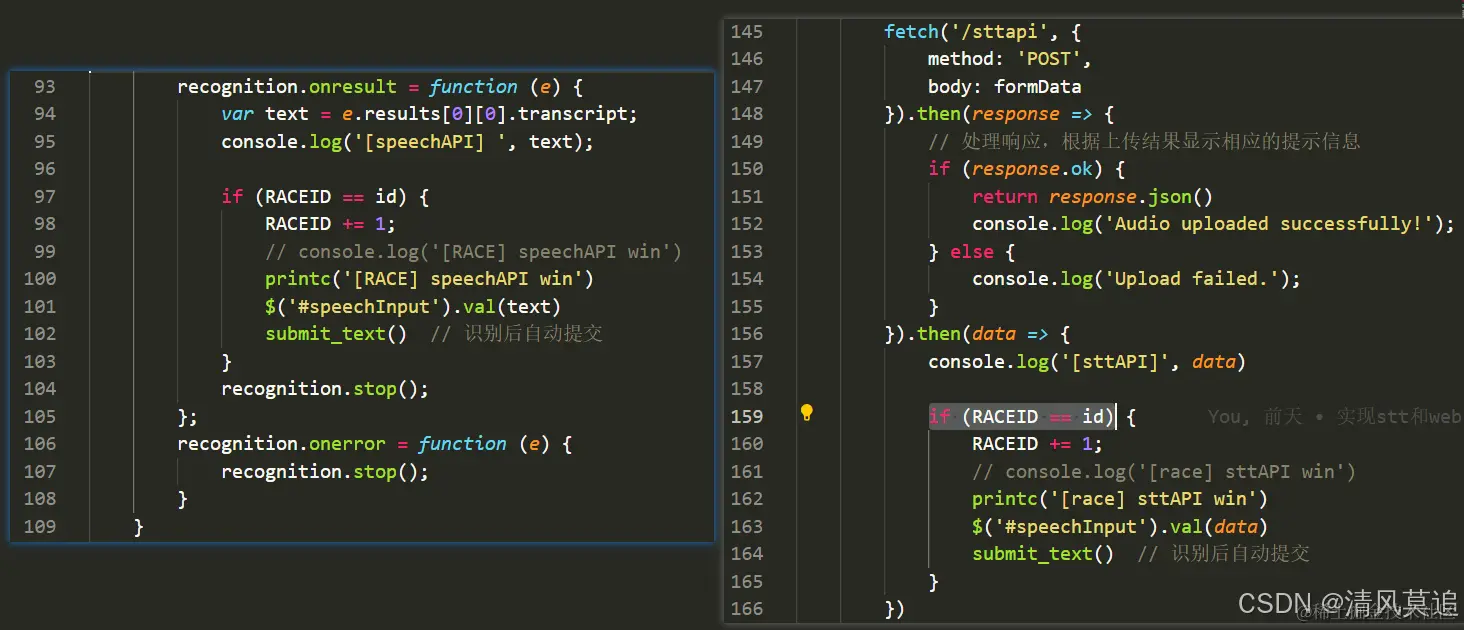Click line number 93 in left editor
Screen dimensions: 1464x630
44,87
